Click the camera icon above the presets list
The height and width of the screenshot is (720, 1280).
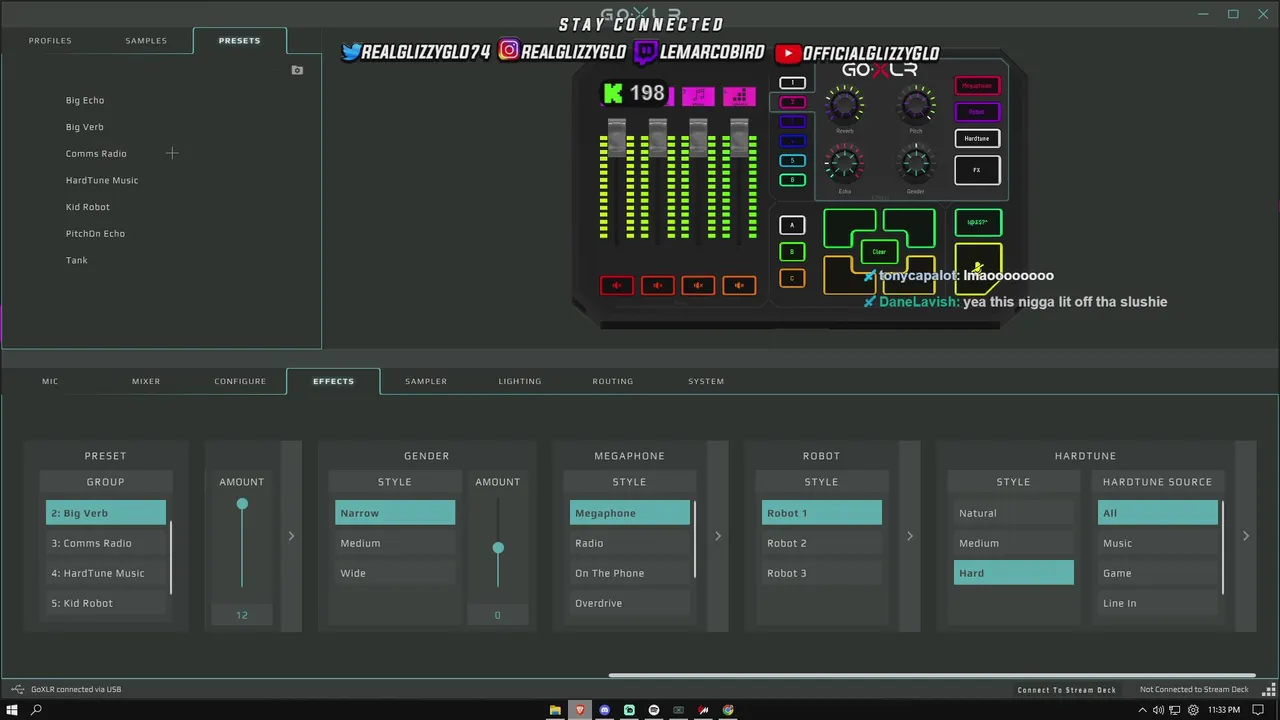297,70
